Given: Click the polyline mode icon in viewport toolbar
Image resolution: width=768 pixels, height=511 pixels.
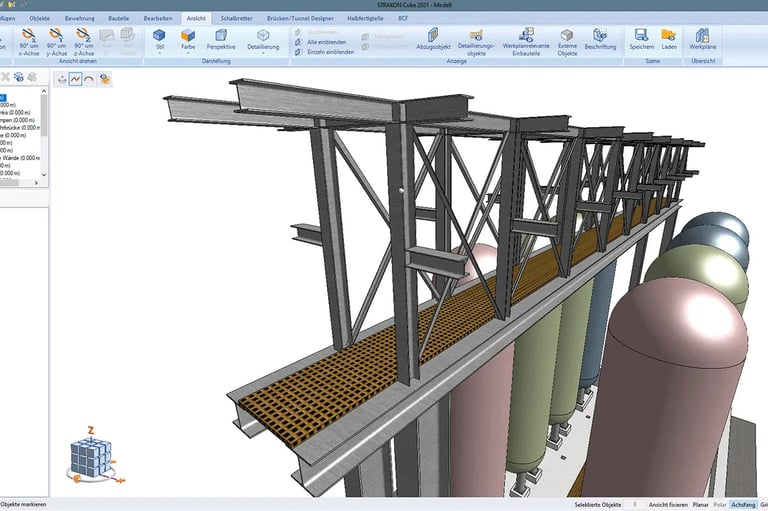Looking at the screenshot, I should [75, 79].
